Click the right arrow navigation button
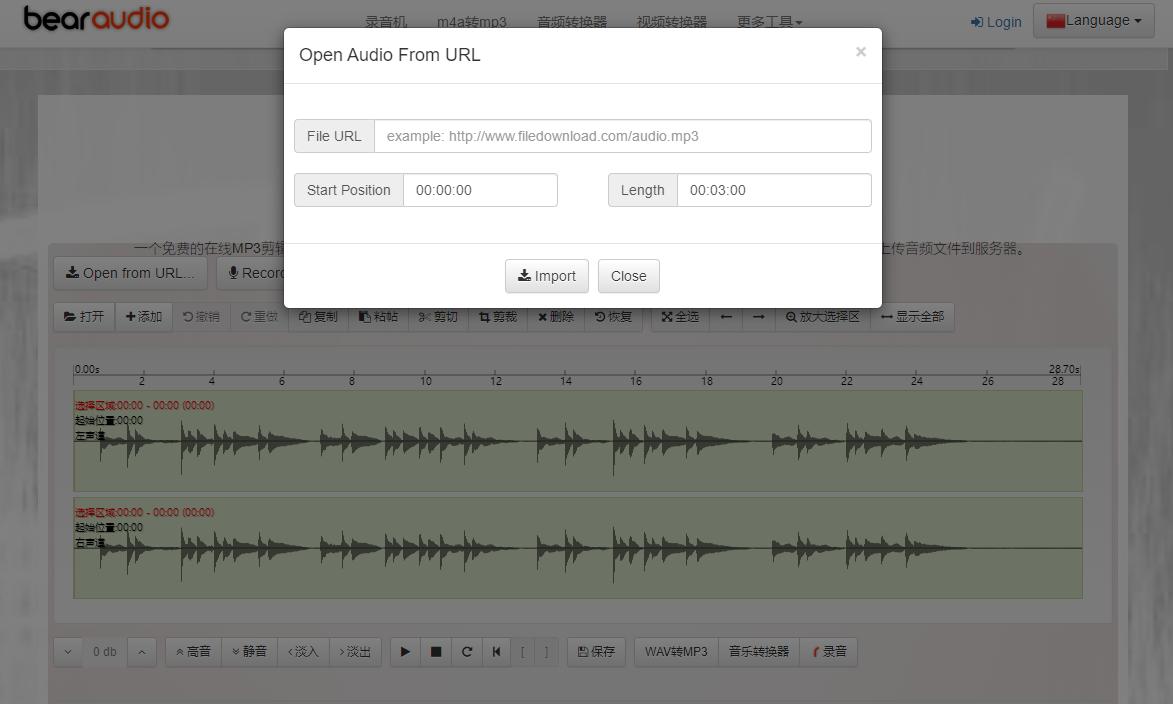The image size is (1173, 704). [758, 317]
